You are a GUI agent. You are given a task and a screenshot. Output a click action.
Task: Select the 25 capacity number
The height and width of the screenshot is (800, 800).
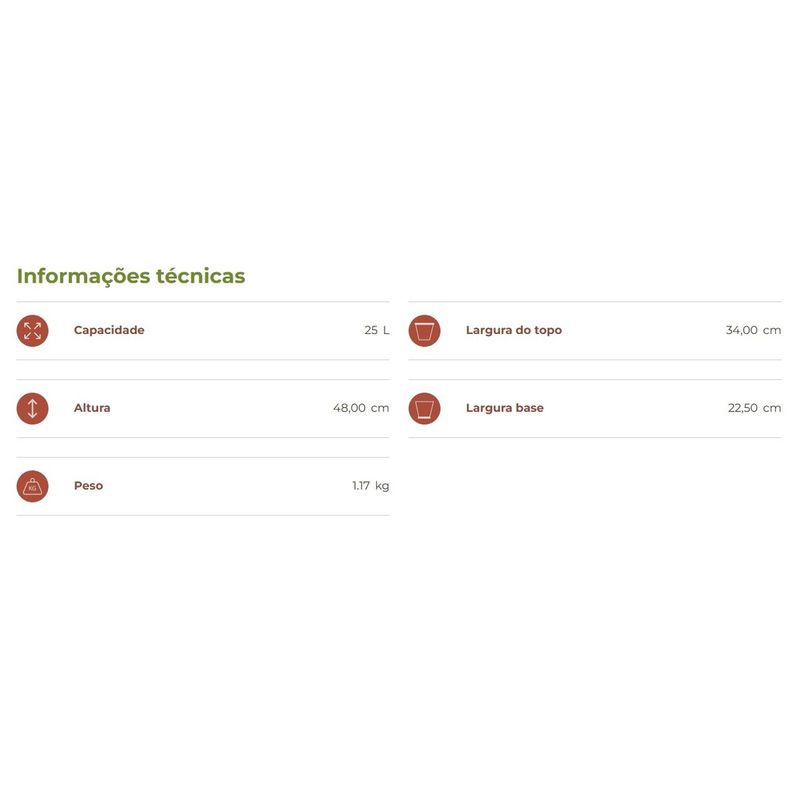tap(371, 330)
